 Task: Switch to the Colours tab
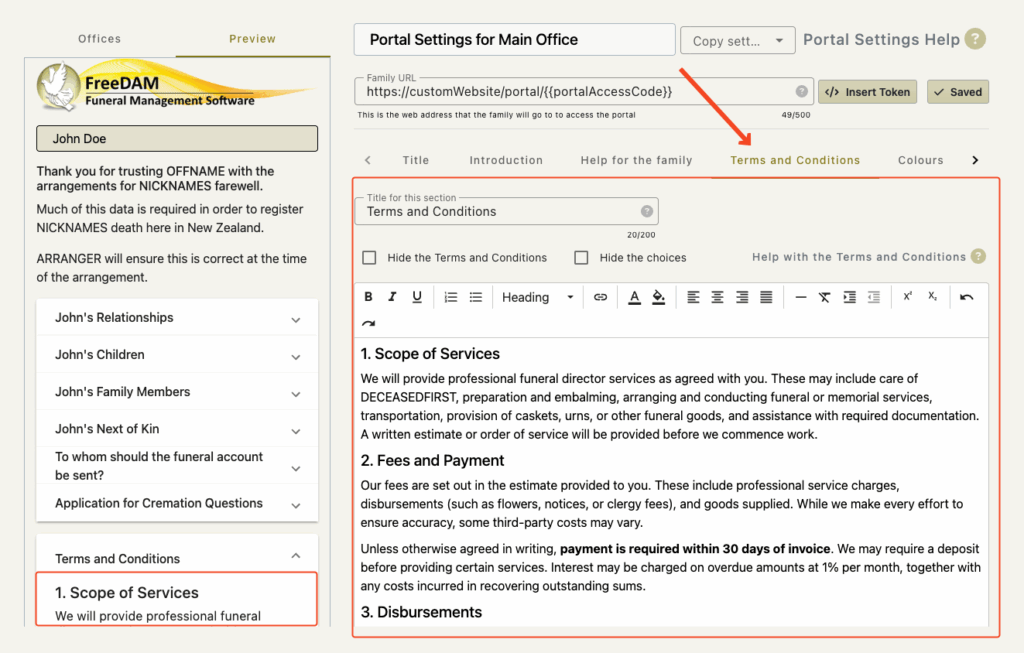pos(920,160)
